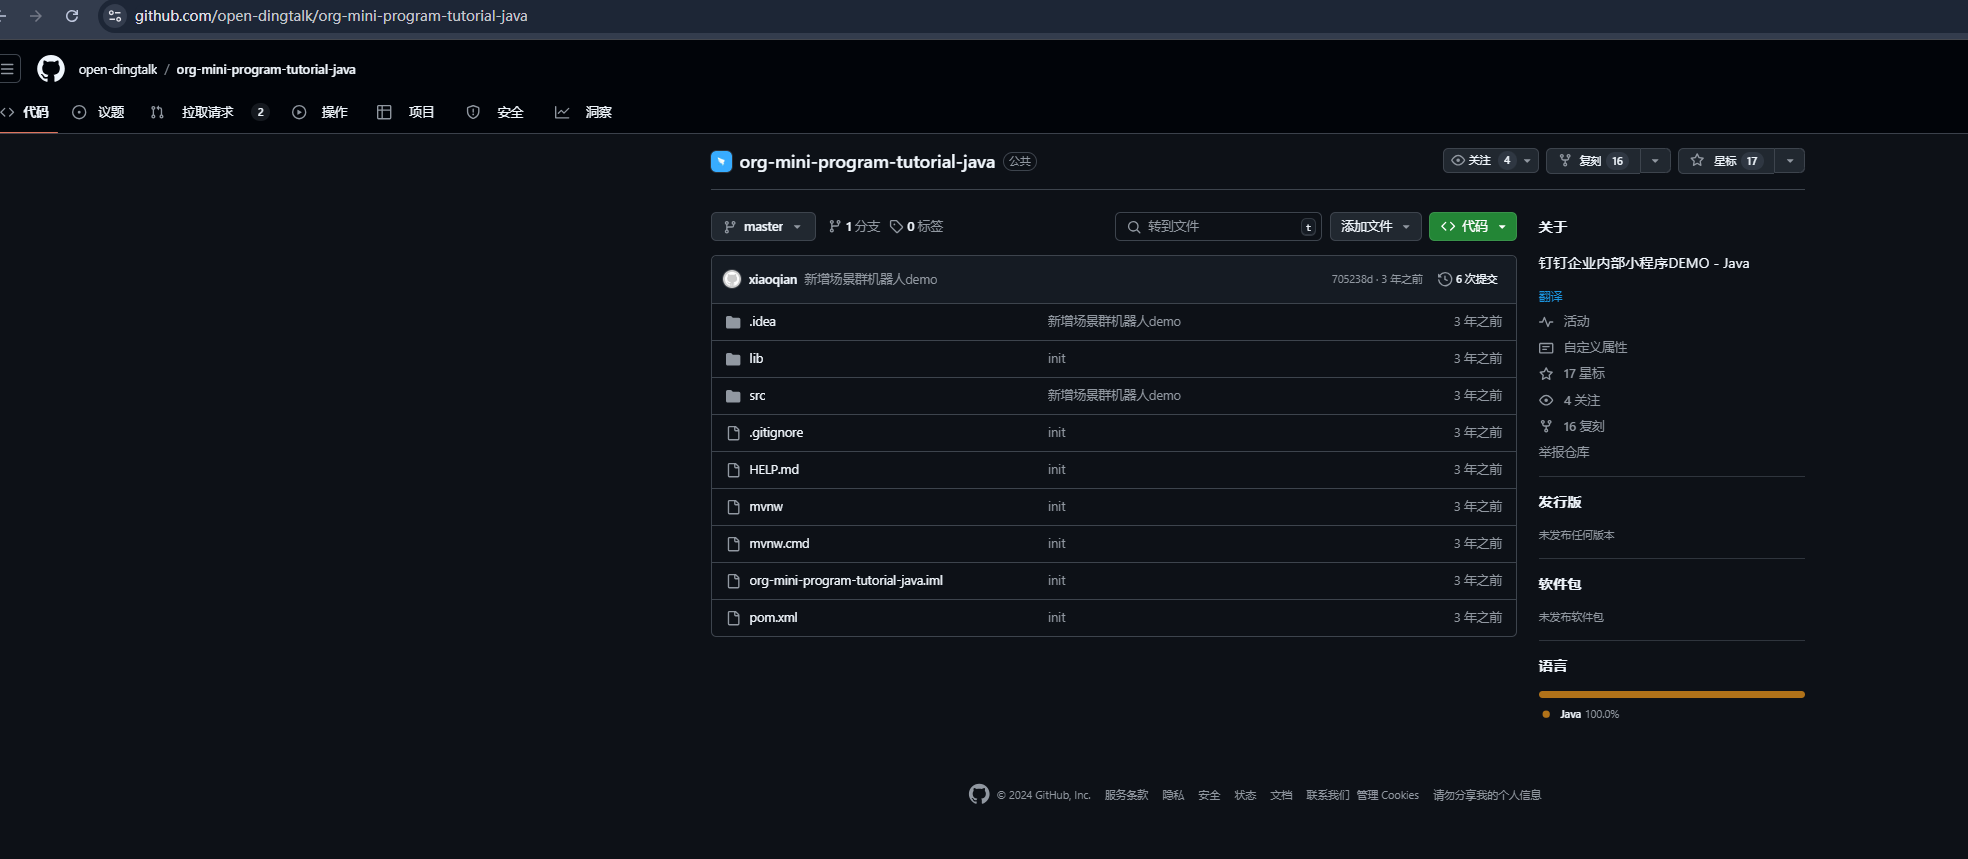Click the Java language bar

tap(1671, 694)
